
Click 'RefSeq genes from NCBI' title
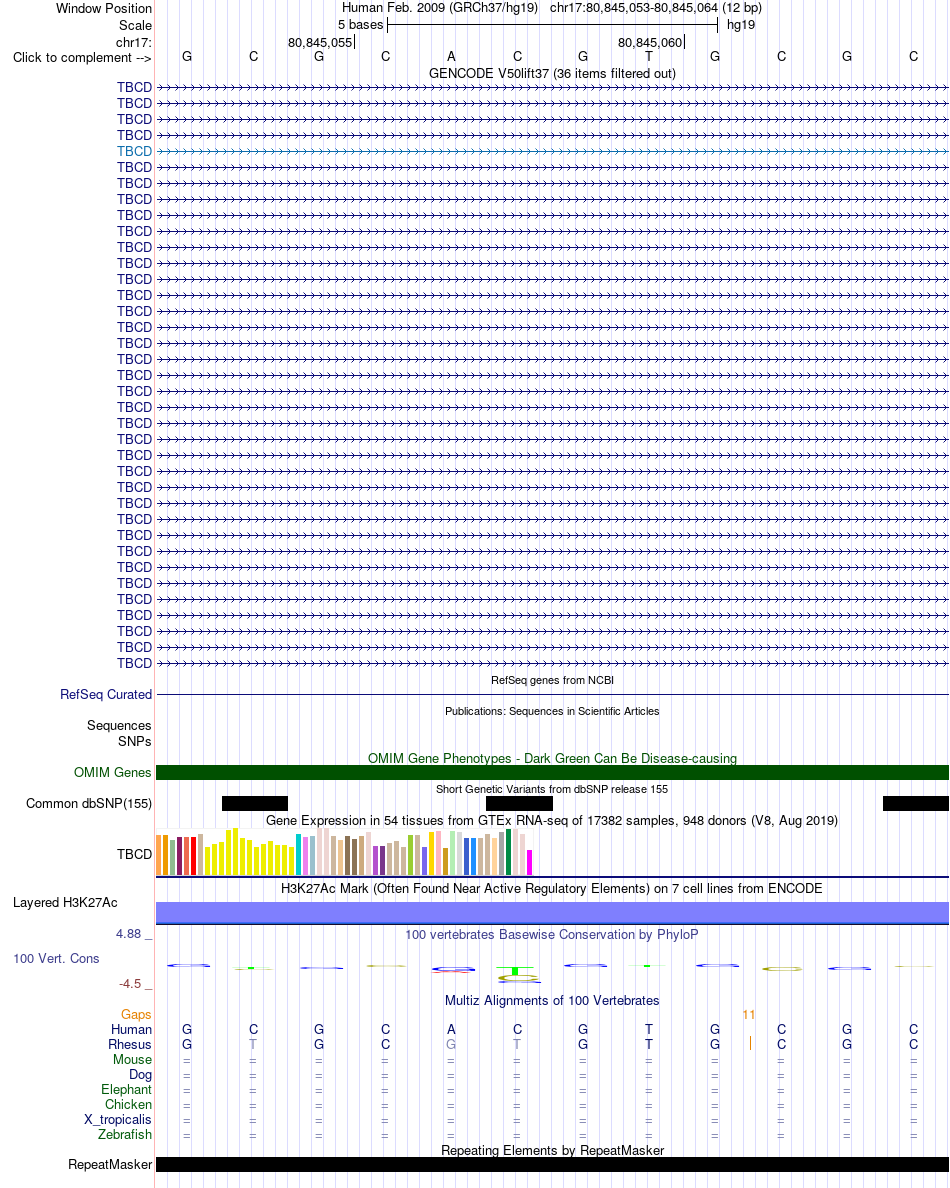point(552,680)
